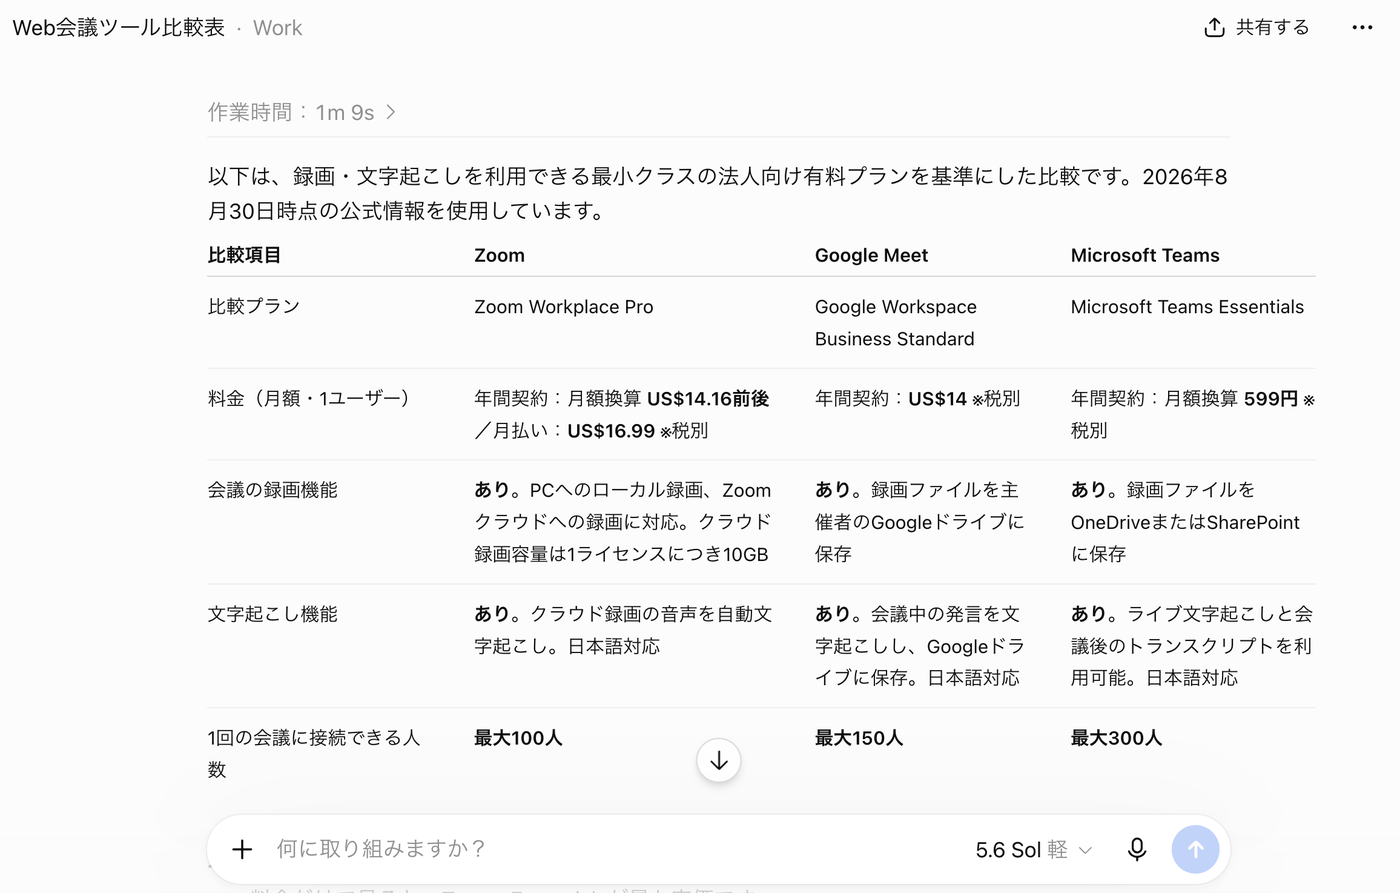Click the send arrow button

click(1195, 849)
